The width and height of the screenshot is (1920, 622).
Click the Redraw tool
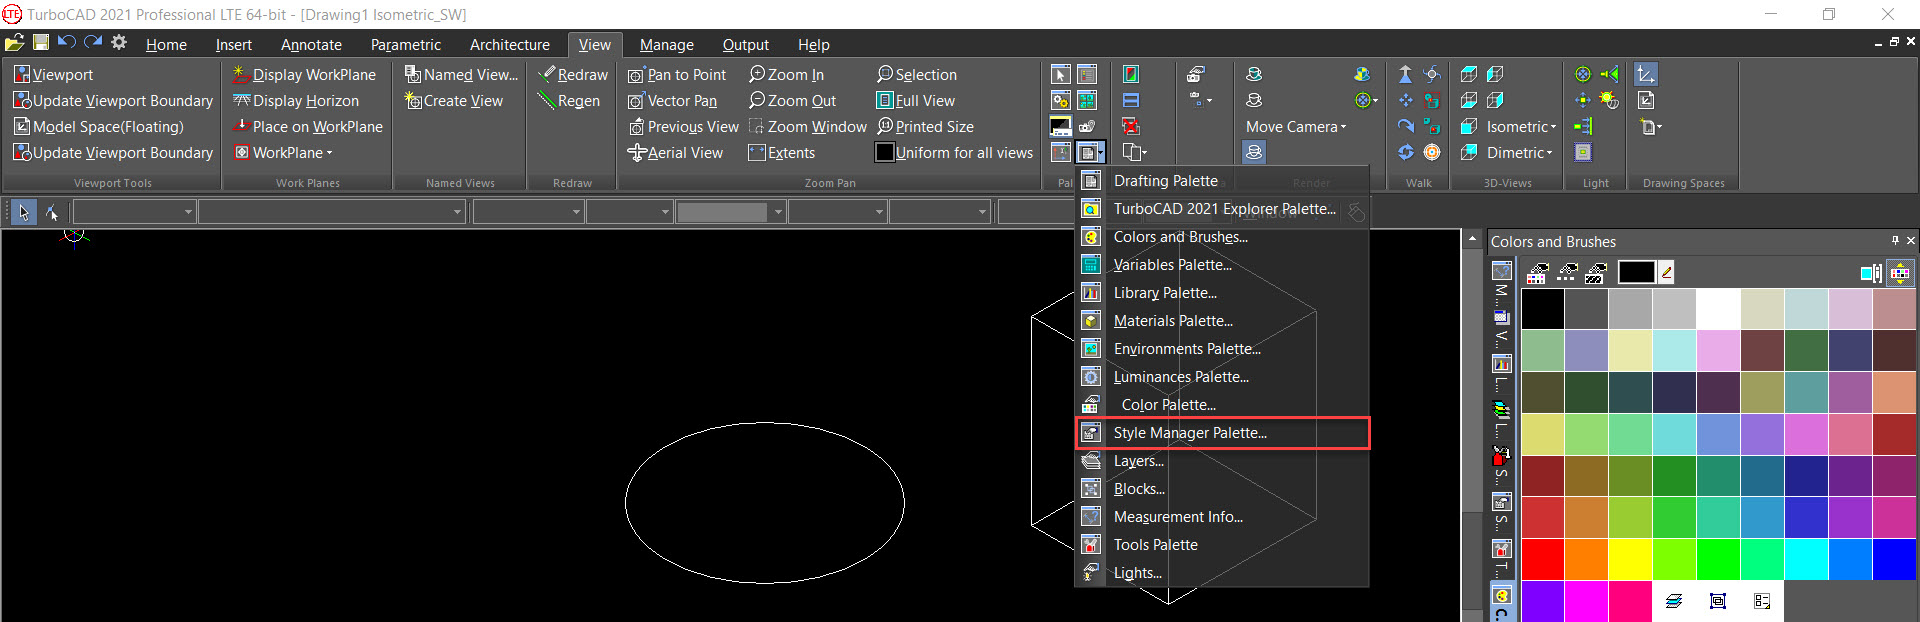[573, 74]
